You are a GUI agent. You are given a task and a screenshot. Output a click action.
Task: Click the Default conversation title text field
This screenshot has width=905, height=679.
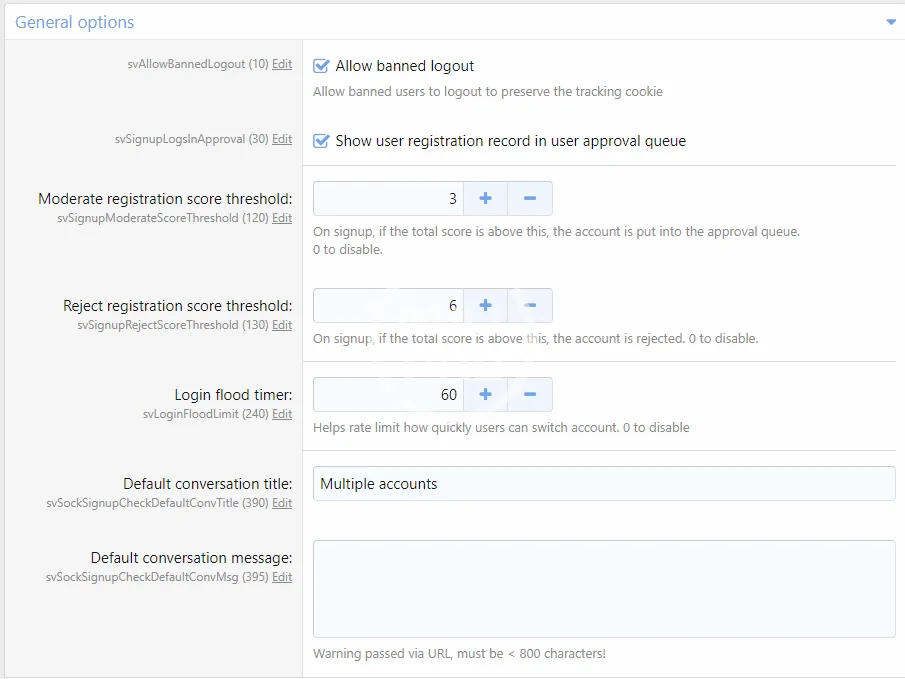click(x=603, y=484)
